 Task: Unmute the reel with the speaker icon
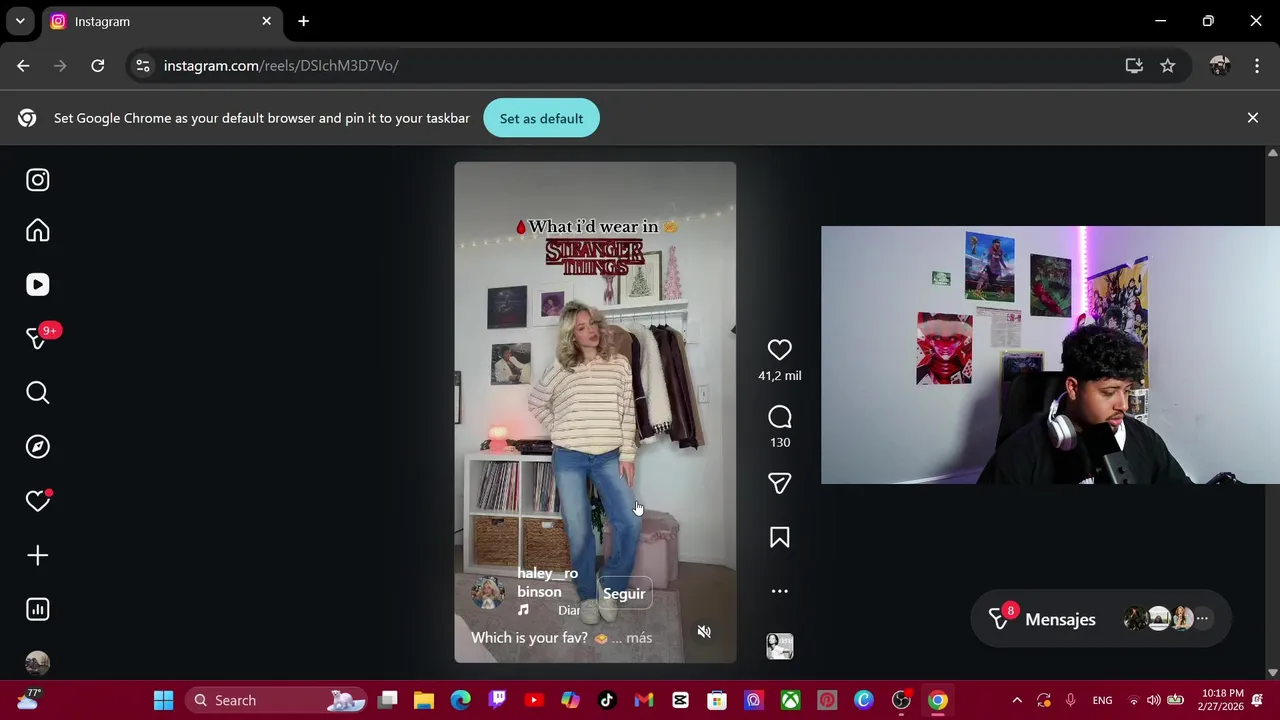coord(704,632)
